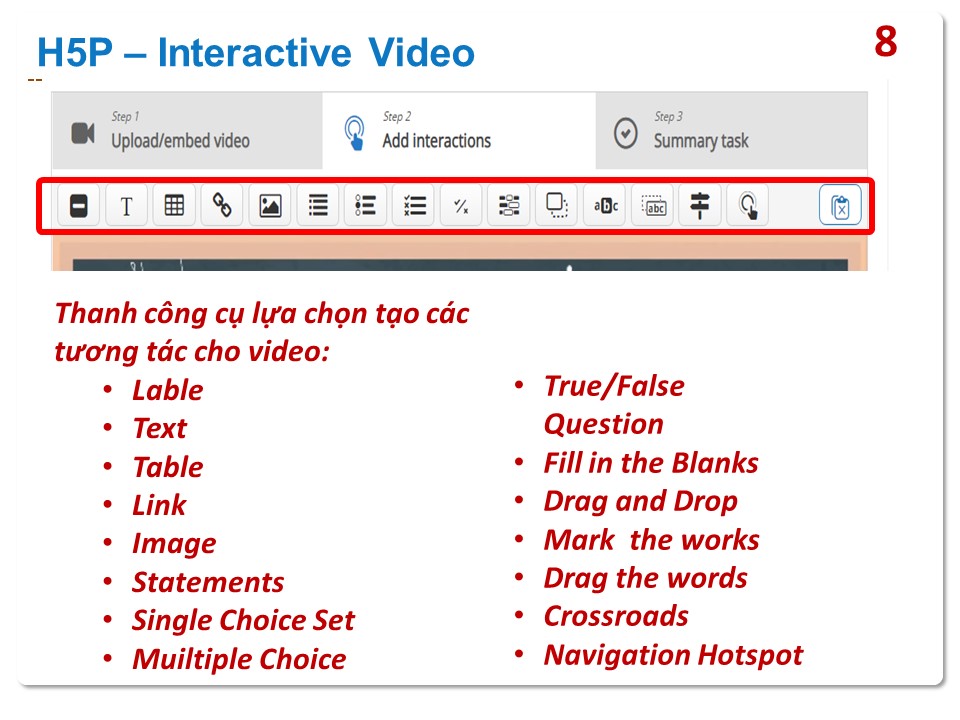Select the Statements list icon
This screenshot has height=720, width=960.
[x=318, y=206]
